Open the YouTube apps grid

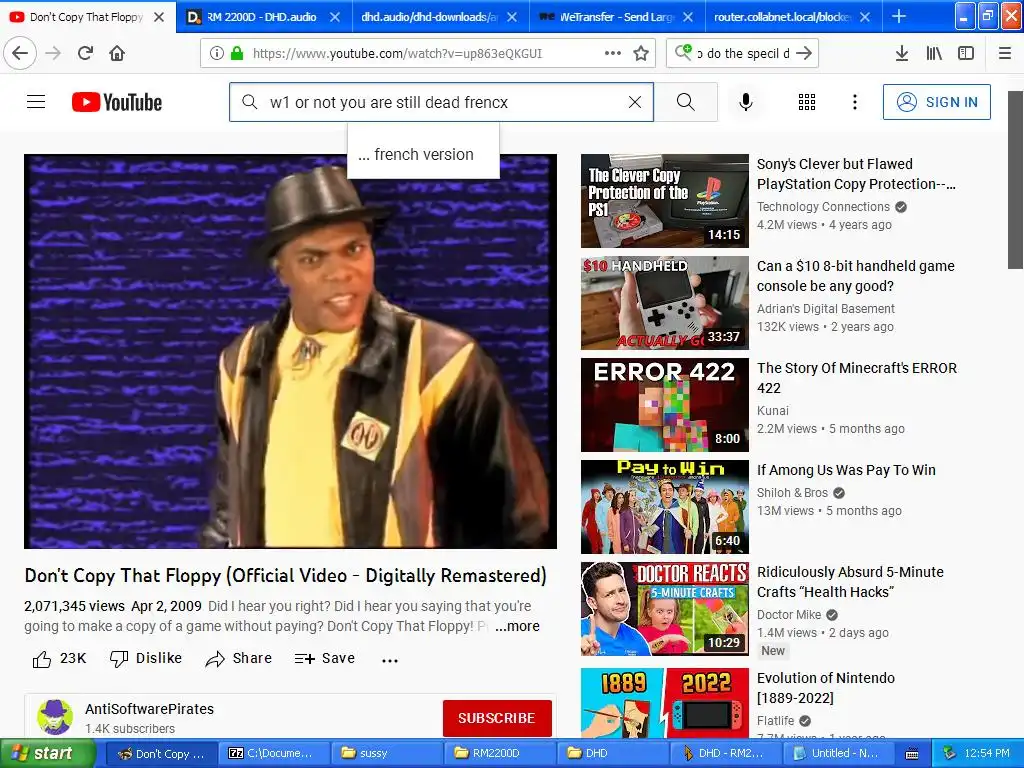[807, 102]
